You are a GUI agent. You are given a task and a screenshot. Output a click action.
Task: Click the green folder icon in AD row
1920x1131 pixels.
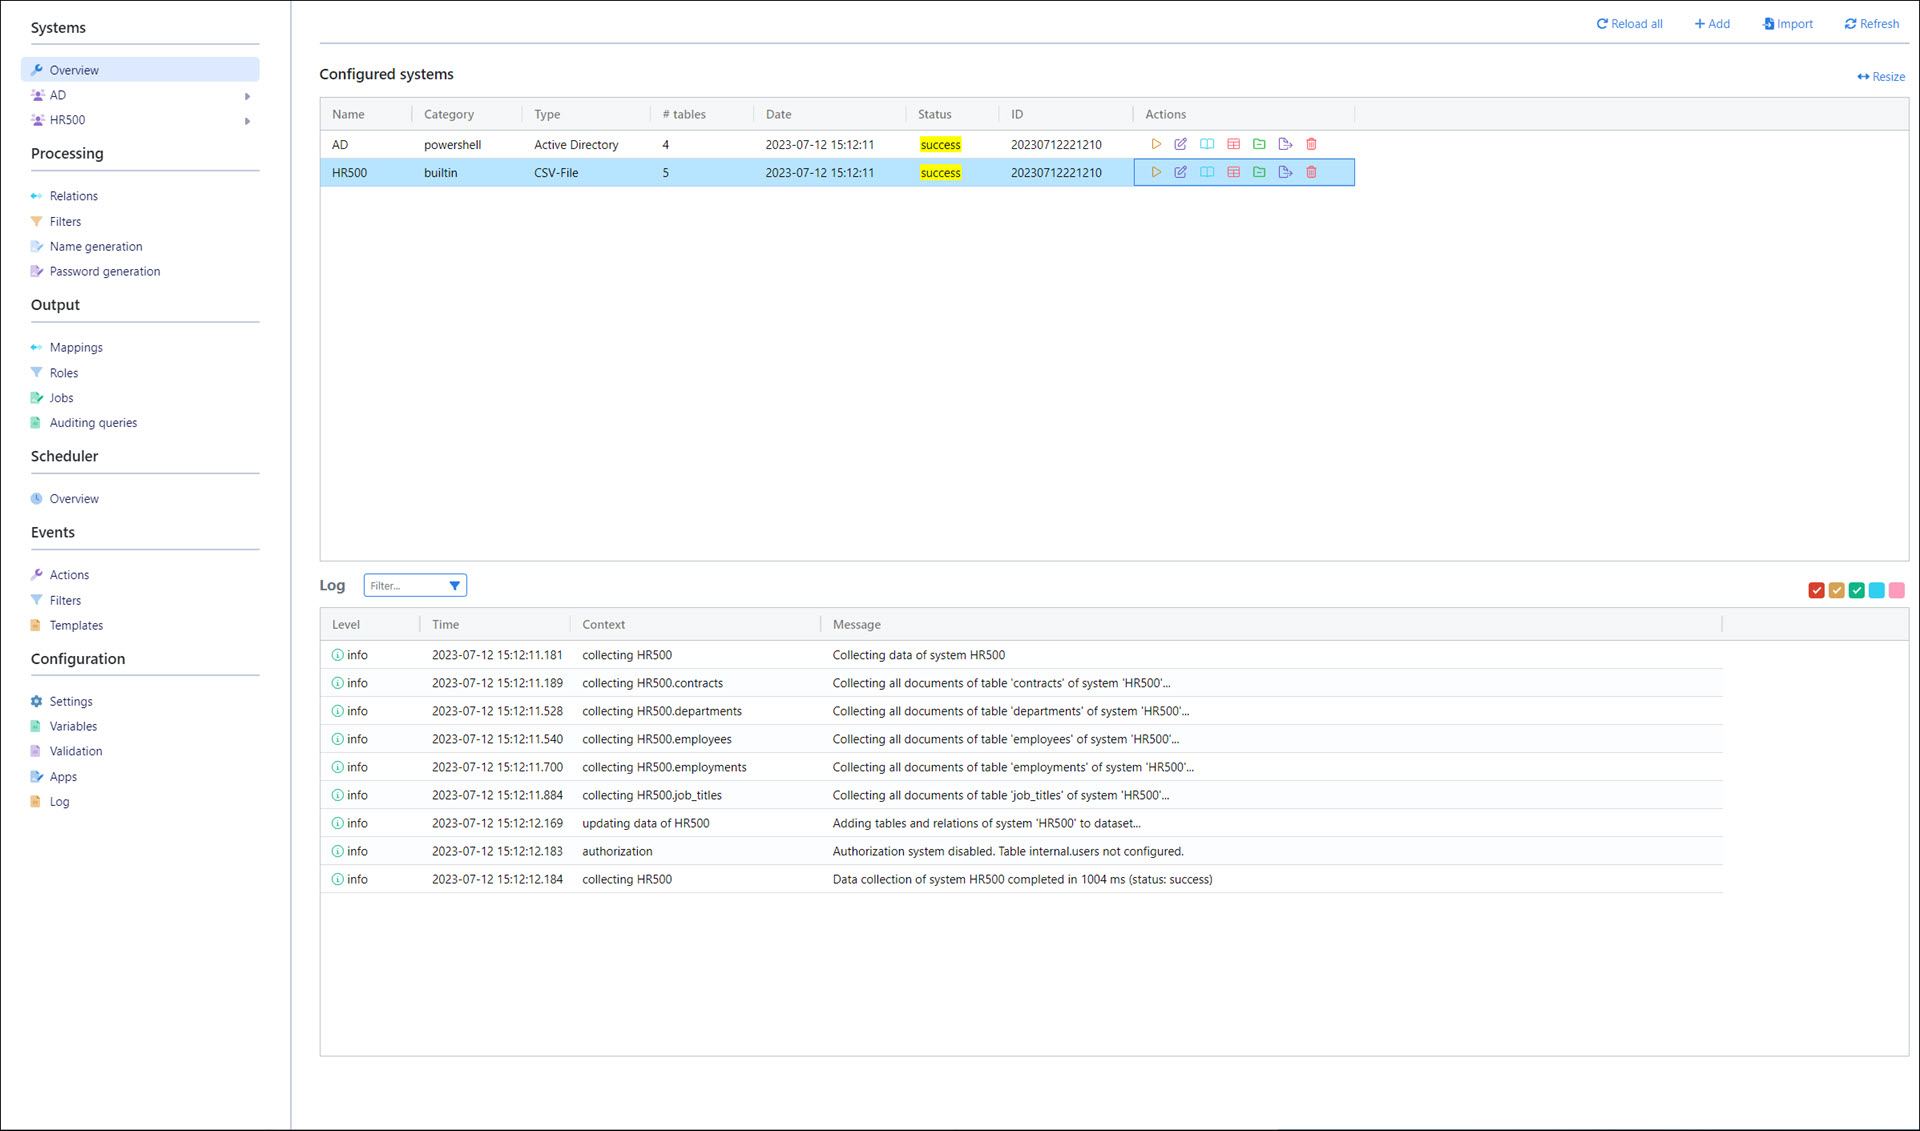coord(1259,144)
